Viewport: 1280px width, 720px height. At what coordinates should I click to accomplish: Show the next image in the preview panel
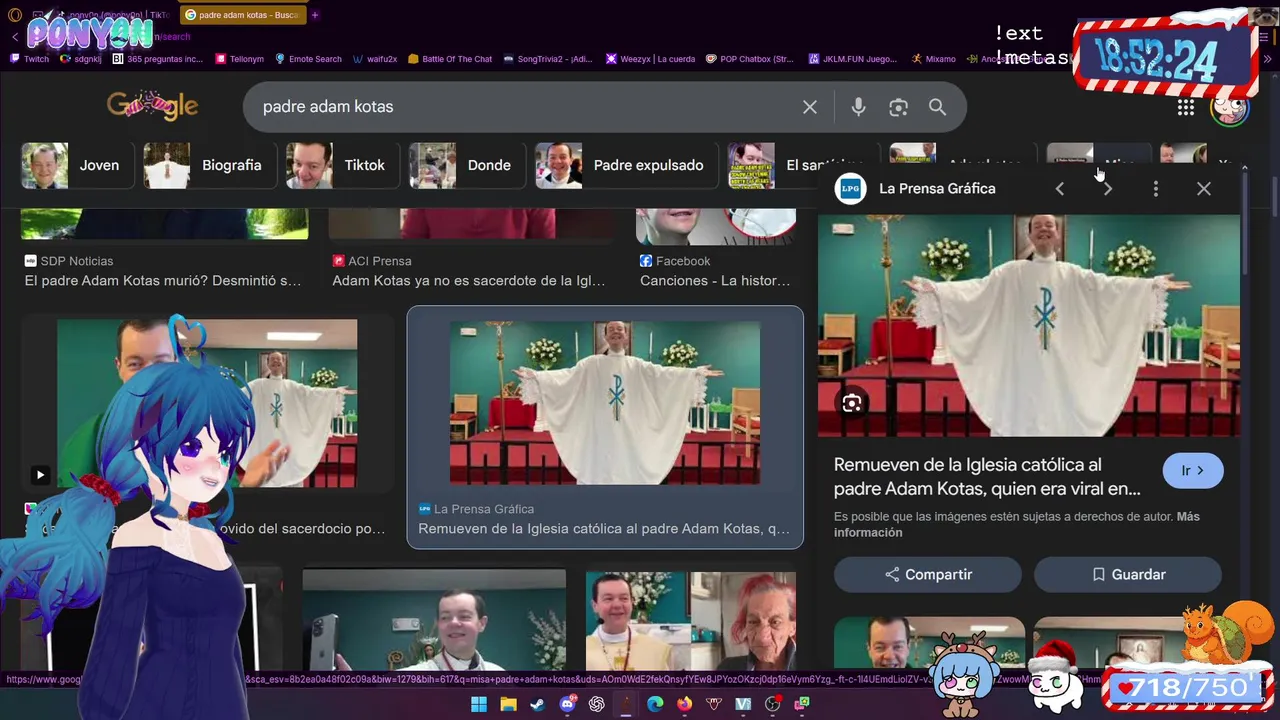tap(1107, 188)
